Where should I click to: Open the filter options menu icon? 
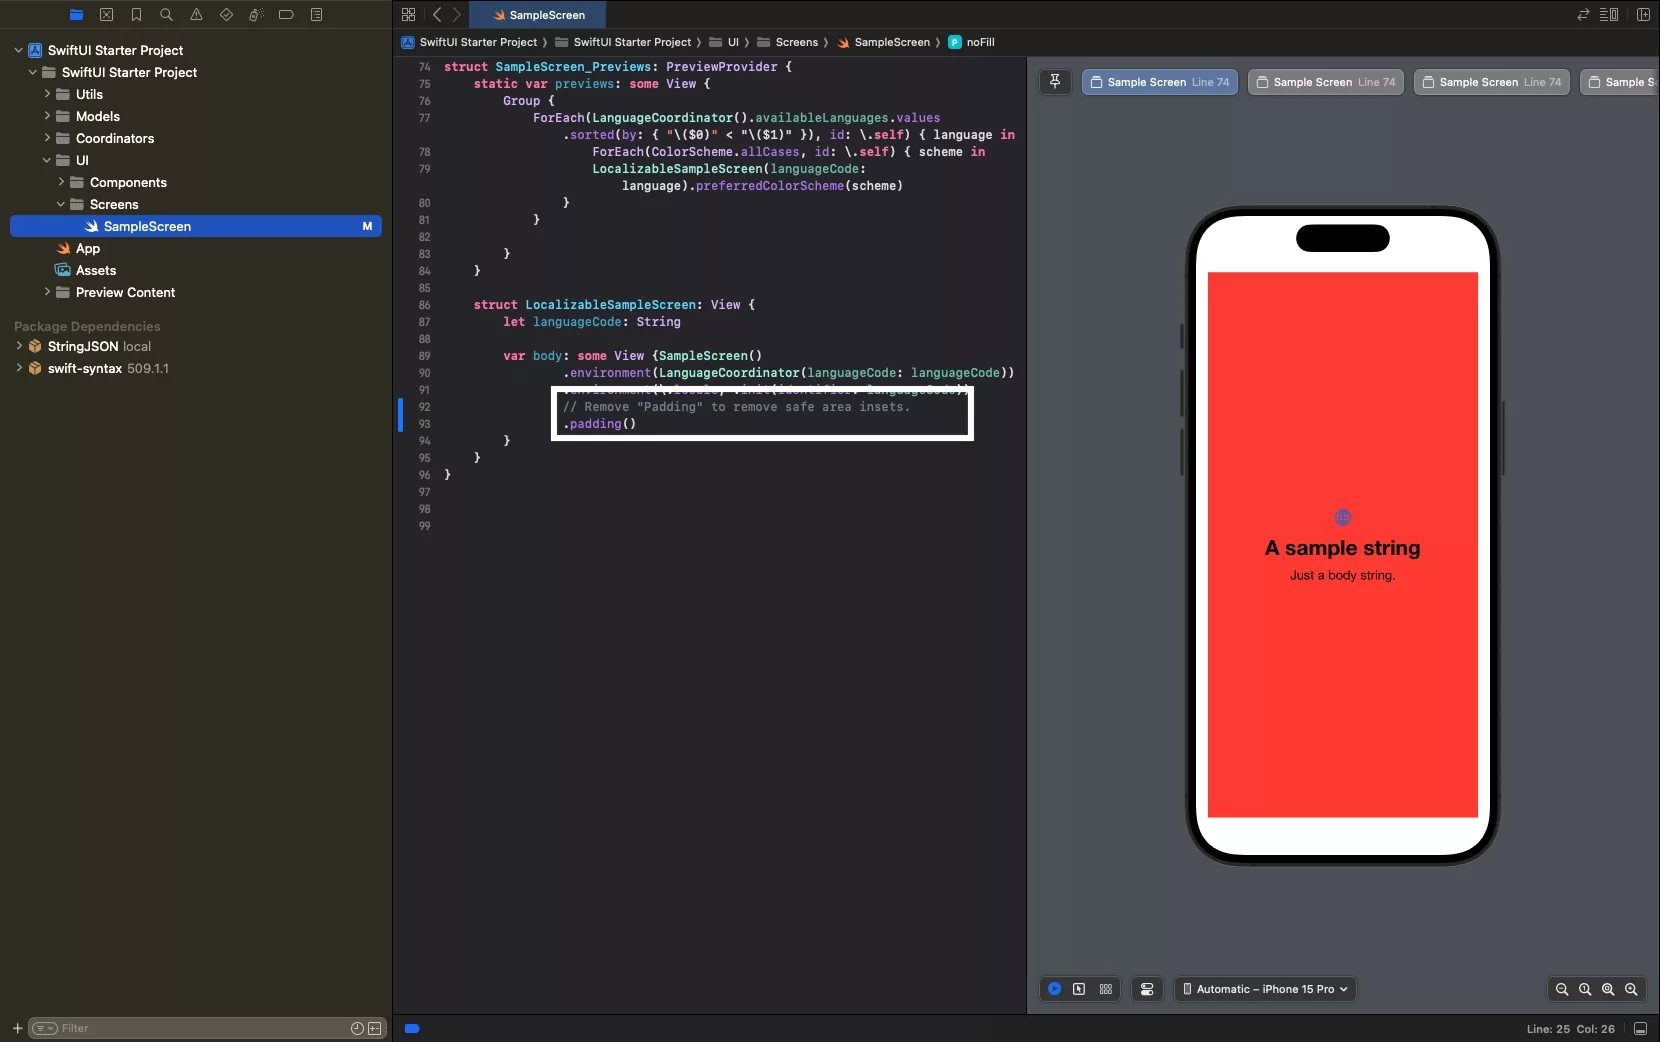click(45, 1028)
